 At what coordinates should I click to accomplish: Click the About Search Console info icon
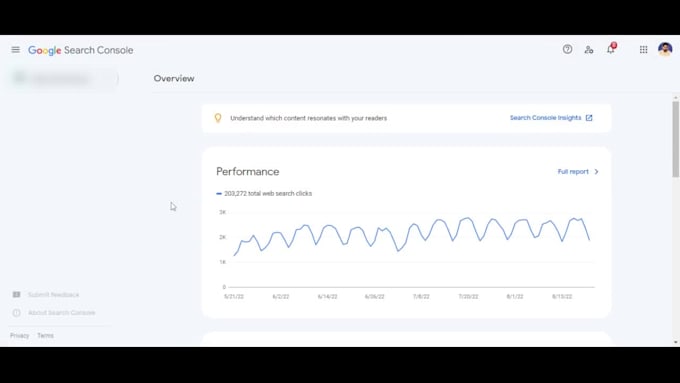pyautogui.click(x=16, y=313)
